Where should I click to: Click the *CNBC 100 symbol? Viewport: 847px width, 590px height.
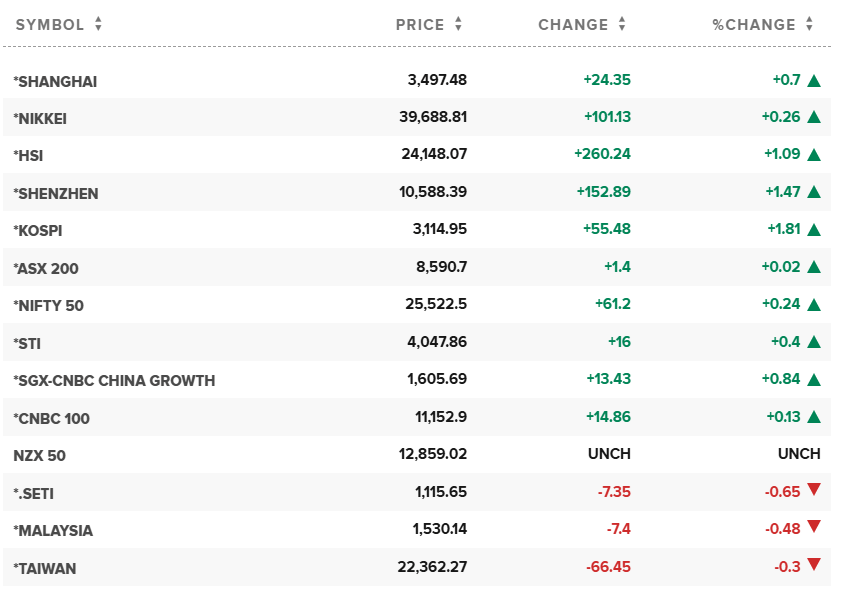52,418
